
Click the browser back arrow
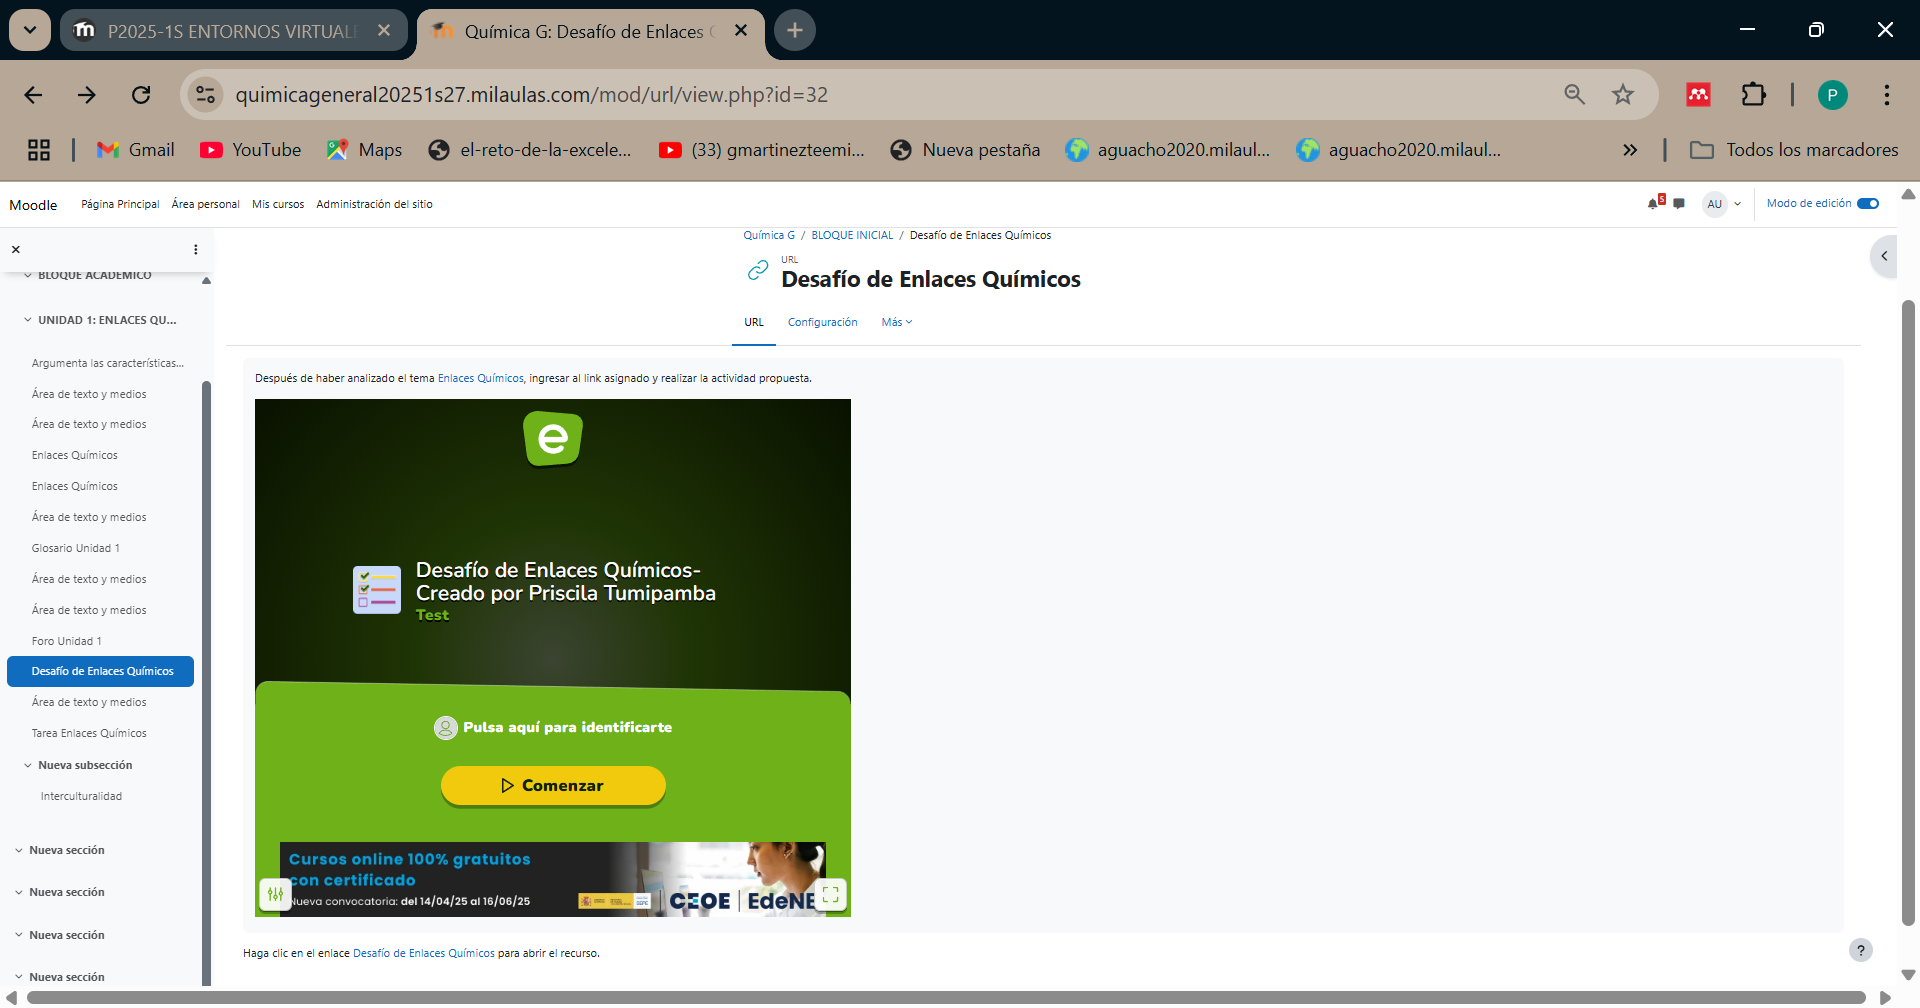tap(33, 95)
